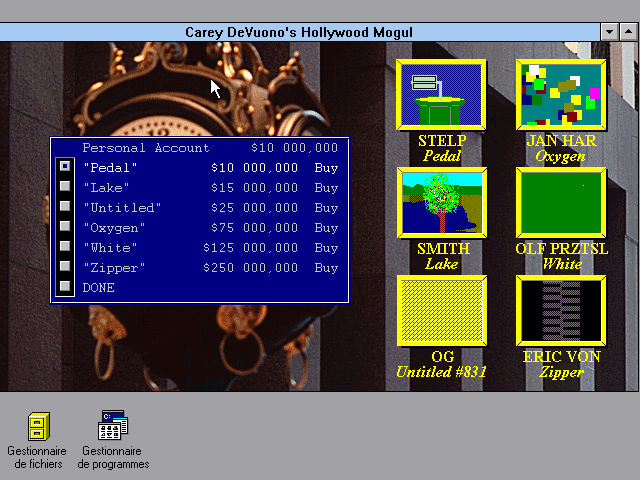The height and width of the screenshot is (480, 640).
Task: Tick the DONE checkbox
Action: point(65,286)
